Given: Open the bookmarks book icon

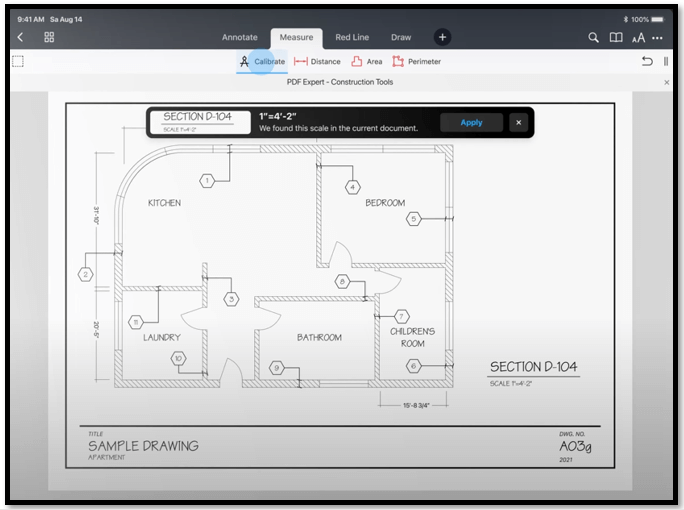Looking at the screenshot, I should click(616, 38).
